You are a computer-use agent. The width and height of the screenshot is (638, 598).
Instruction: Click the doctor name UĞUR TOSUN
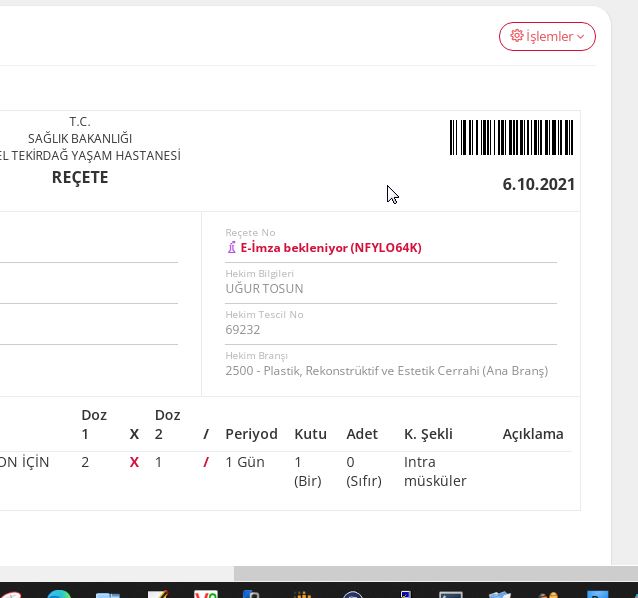(x=265, y=289)
